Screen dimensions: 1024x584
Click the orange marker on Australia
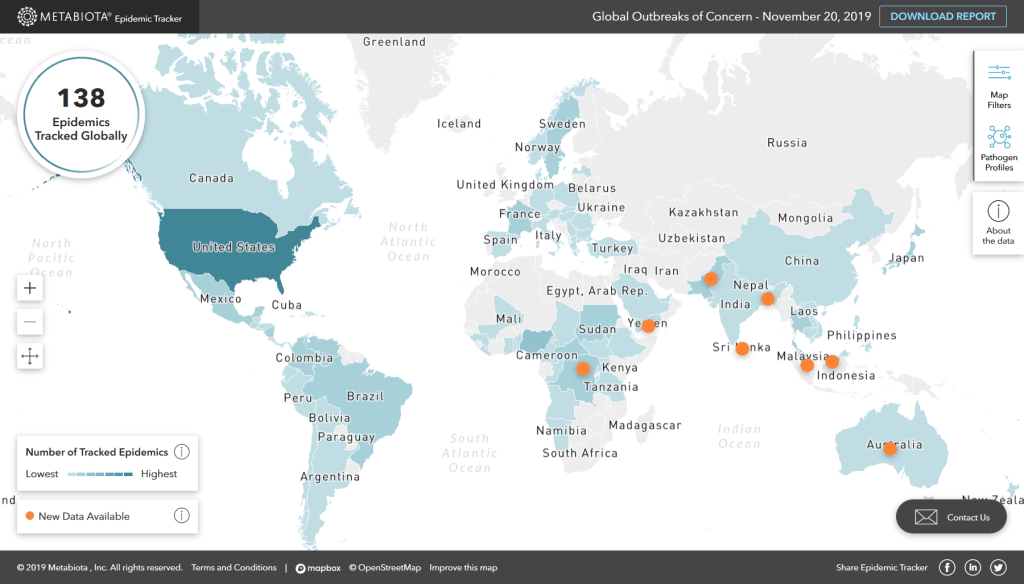click(890, 448)
